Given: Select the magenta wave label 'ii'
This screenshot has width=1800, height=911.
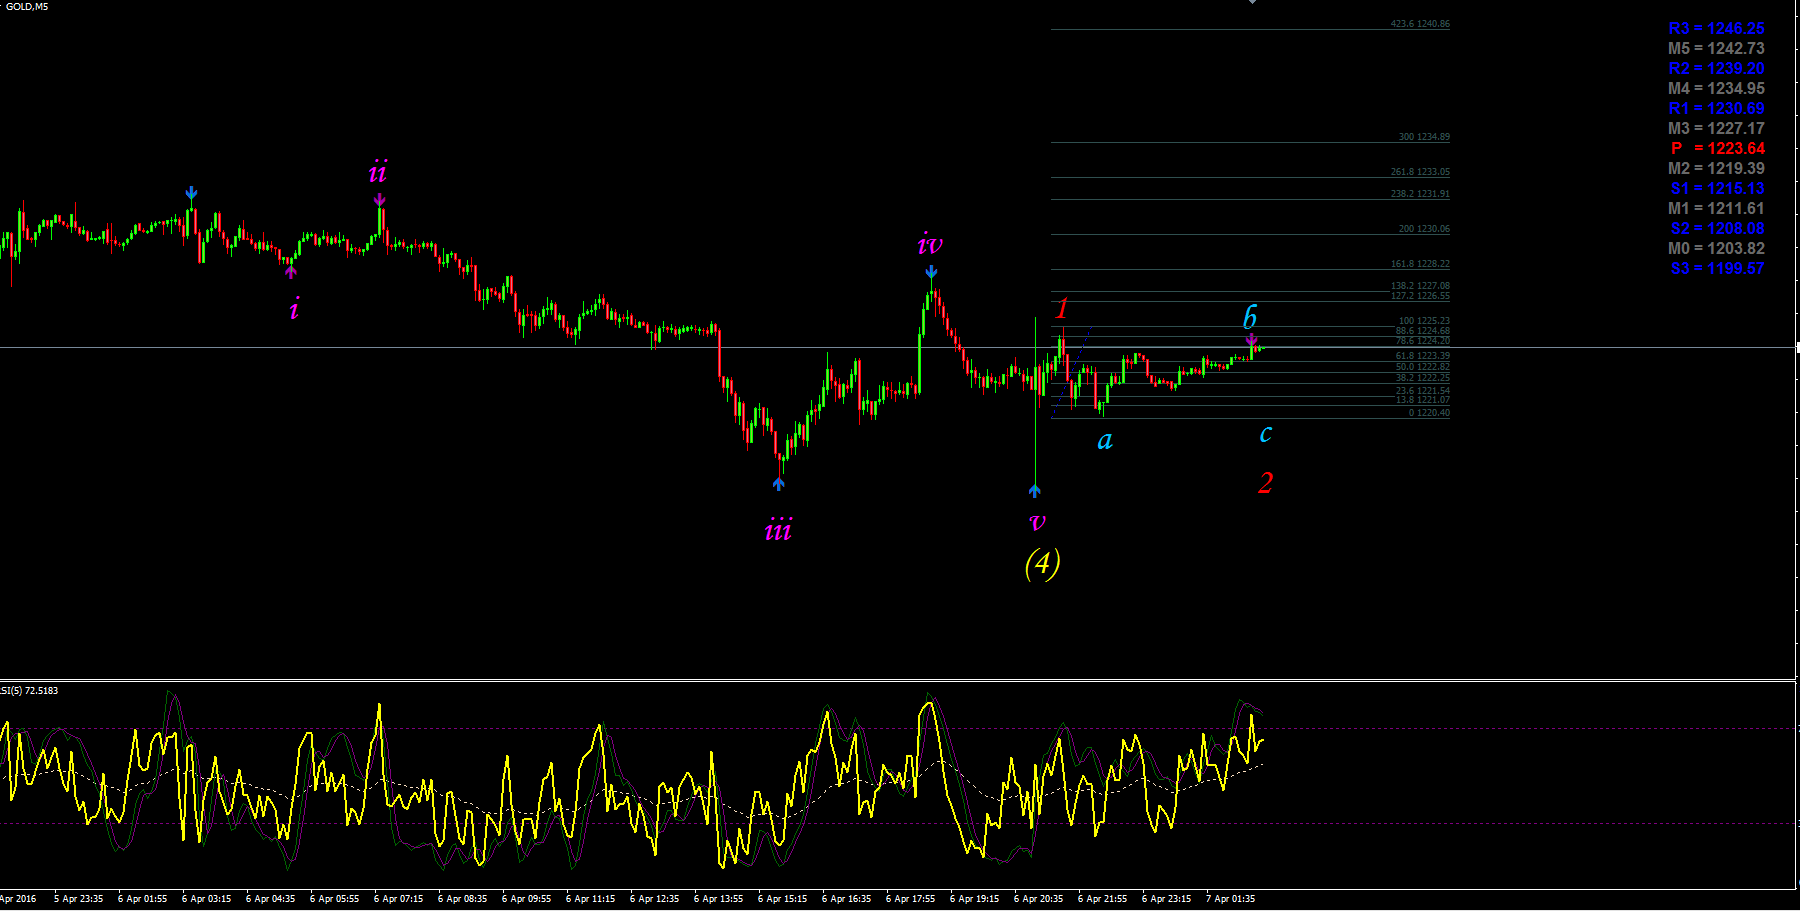Looking at the screenshot, I should pyautogui.click(x=377, y=172).
